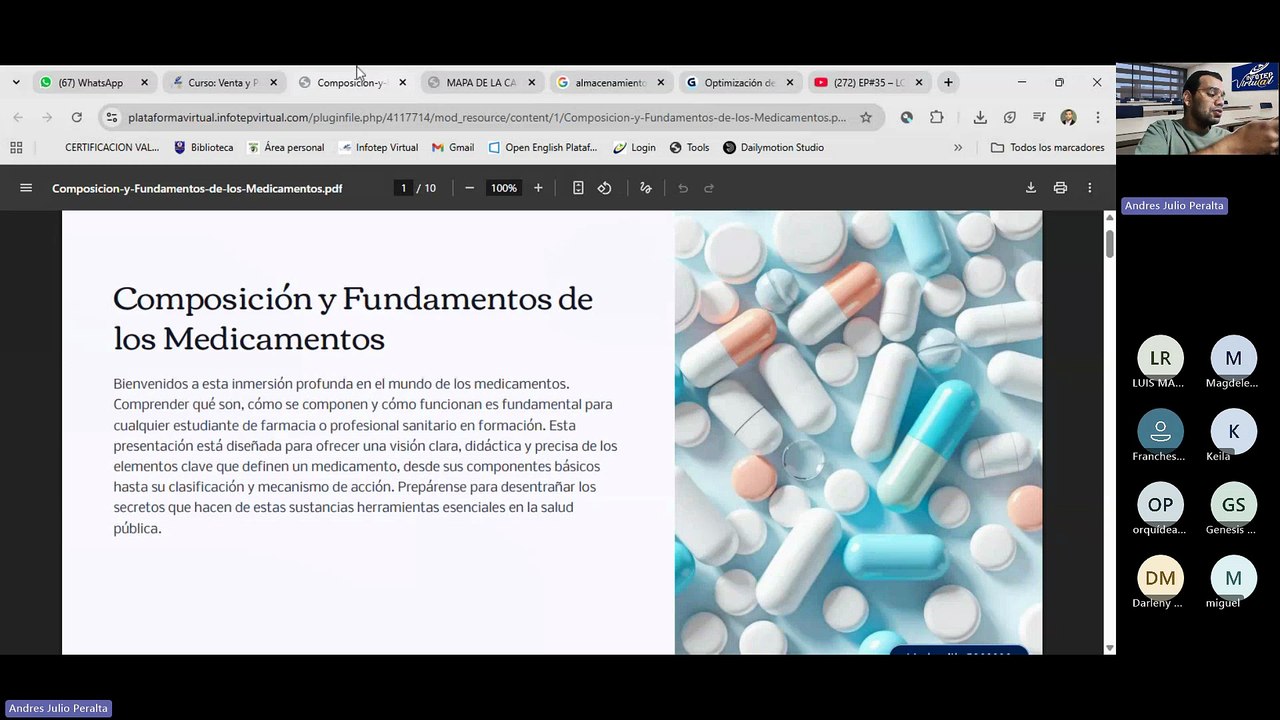Activate the PDF annotation draw tool
Screen dimensions: 1280x720
pos(646,188)
